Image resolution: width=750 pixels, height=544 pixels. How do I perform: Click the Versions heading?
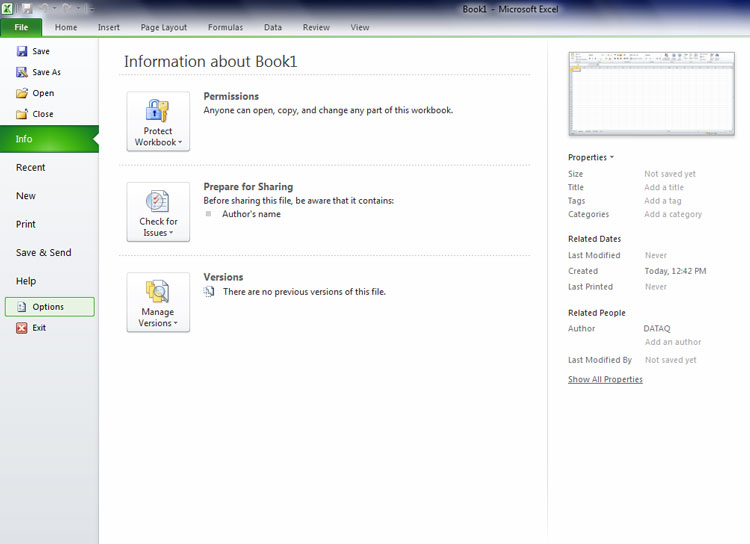pos(223,277)
